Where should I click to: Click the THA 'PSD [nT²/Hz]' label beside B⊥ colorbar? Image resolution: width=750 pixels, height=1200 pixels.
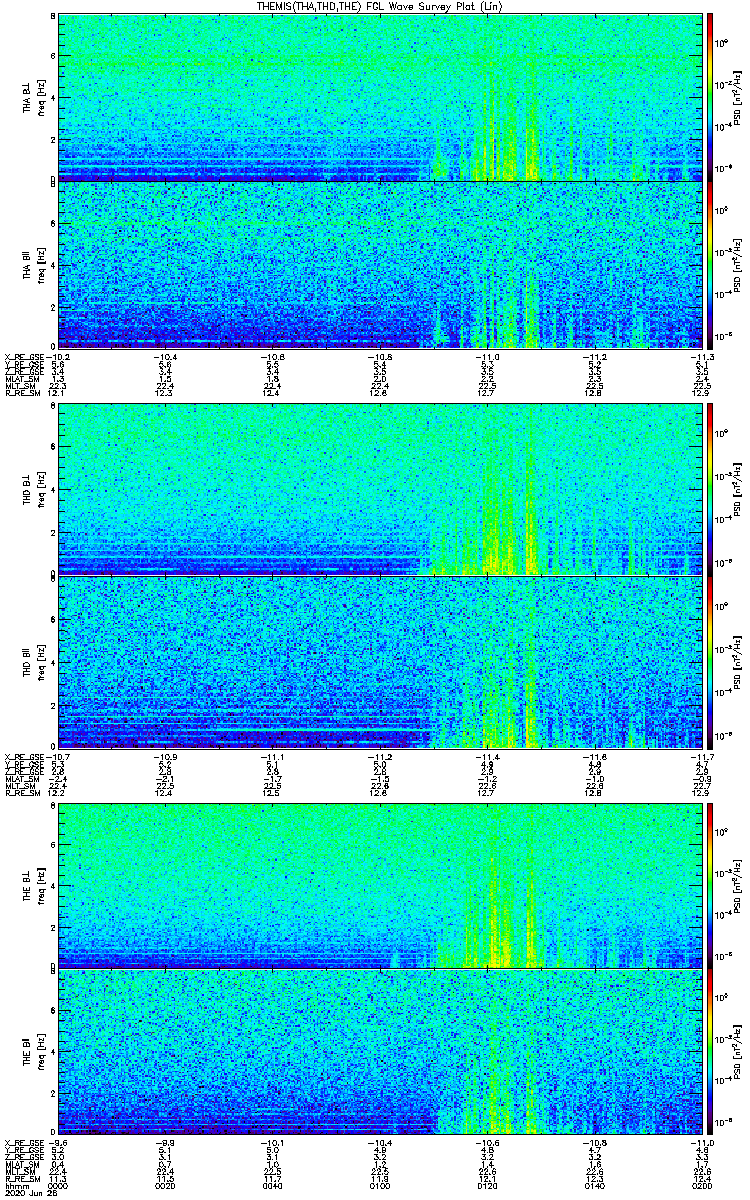pyautogui.click(x=735, y=98)
